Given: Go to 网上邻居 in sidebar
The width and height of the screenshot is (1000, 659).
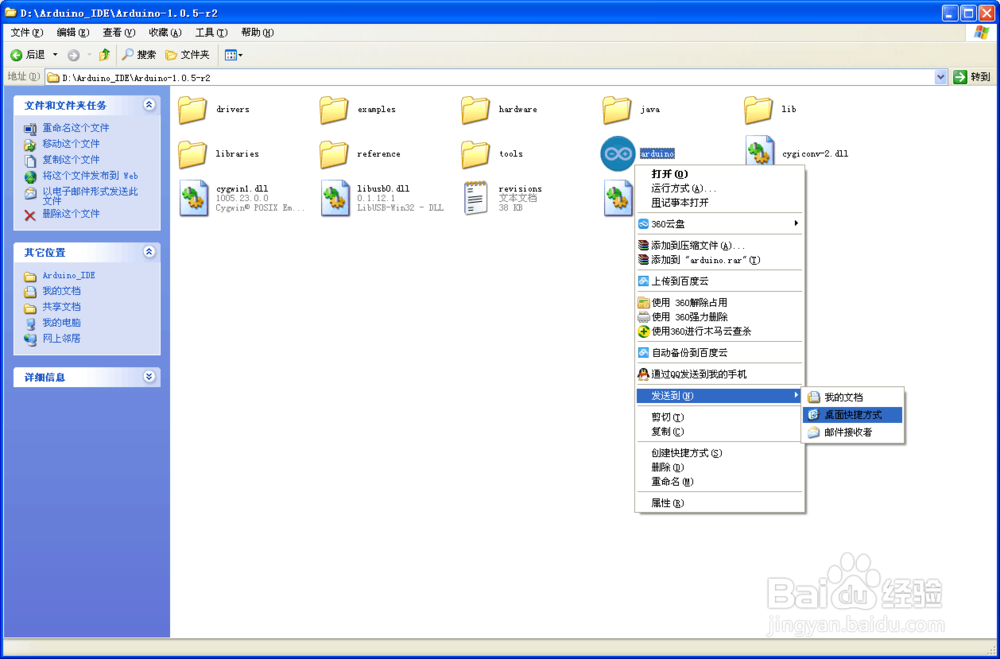Looking at the screenshot, I should 61,339.
